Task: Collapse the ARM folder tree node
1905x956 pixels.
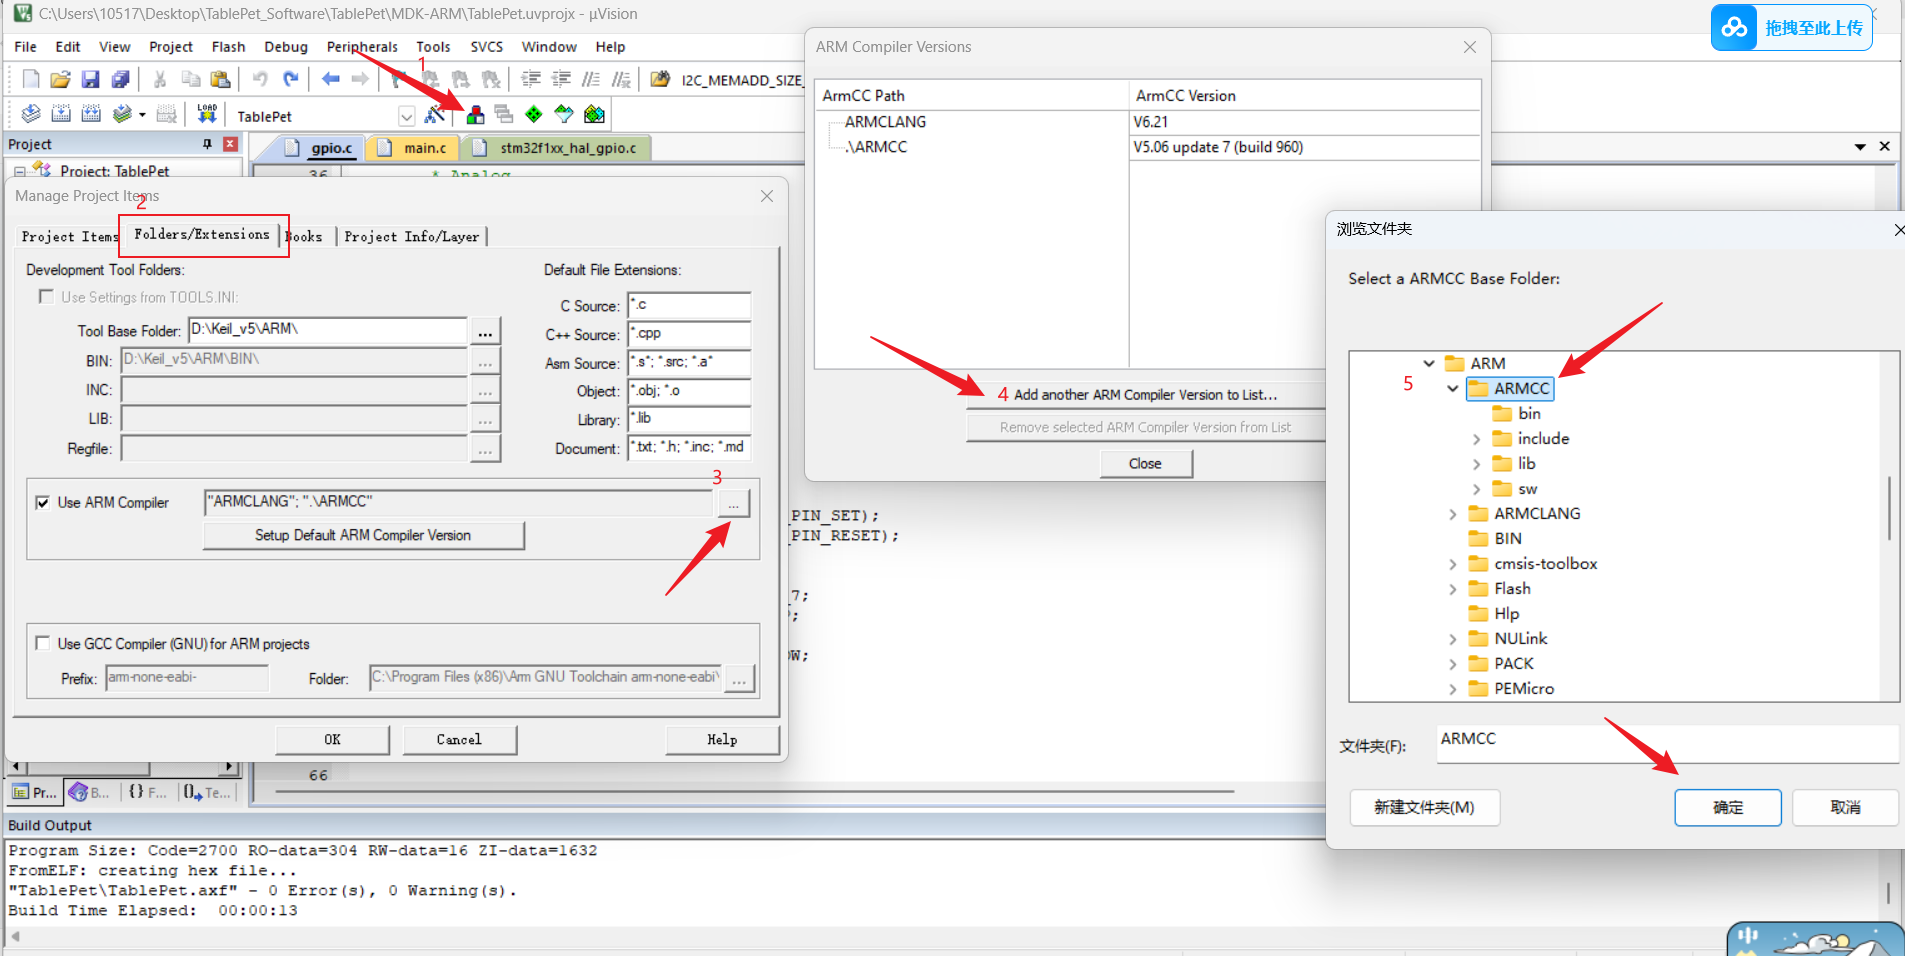Action: [1431, 363]
